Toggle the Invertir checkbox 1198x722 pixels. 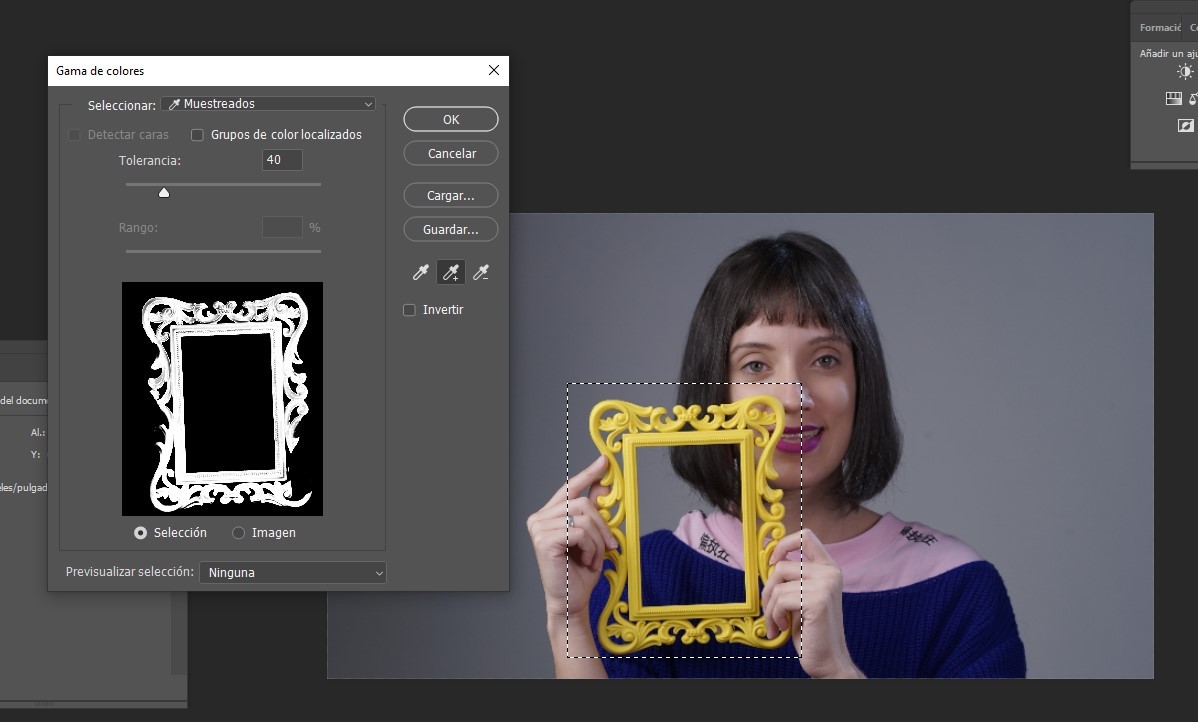(409, 310)
